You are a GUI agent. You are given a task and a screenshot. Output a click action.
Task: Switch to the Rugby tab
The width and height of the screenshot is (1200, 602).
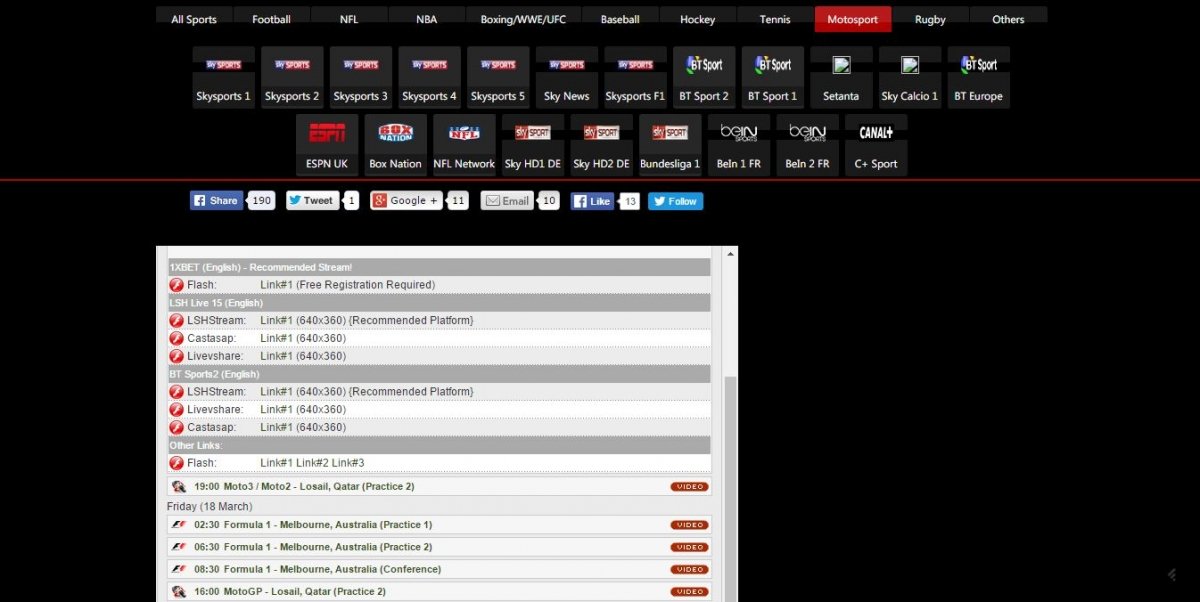click(x=931, y=19)
